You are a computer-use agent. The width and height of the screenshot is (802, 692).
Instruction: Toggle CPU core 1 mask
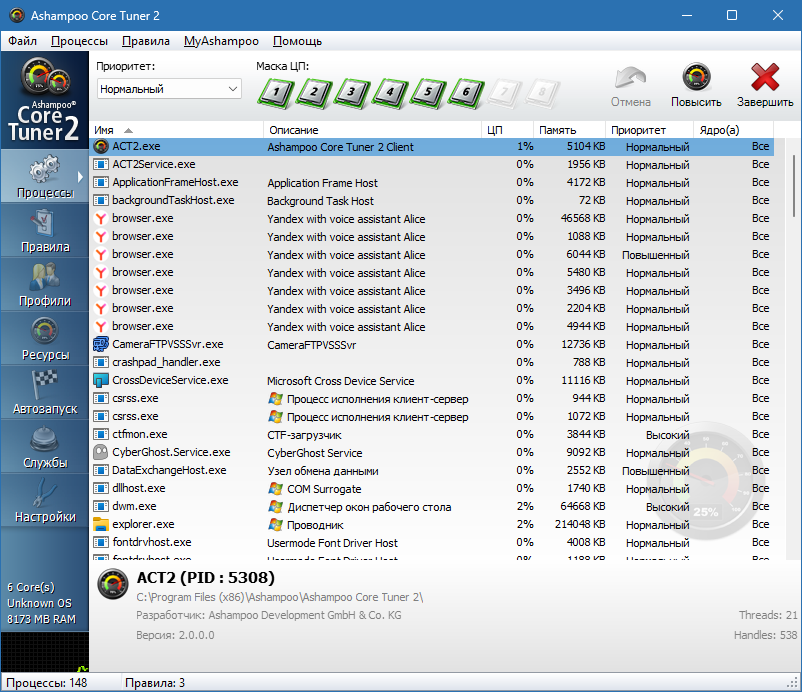[x=276, y=93]
